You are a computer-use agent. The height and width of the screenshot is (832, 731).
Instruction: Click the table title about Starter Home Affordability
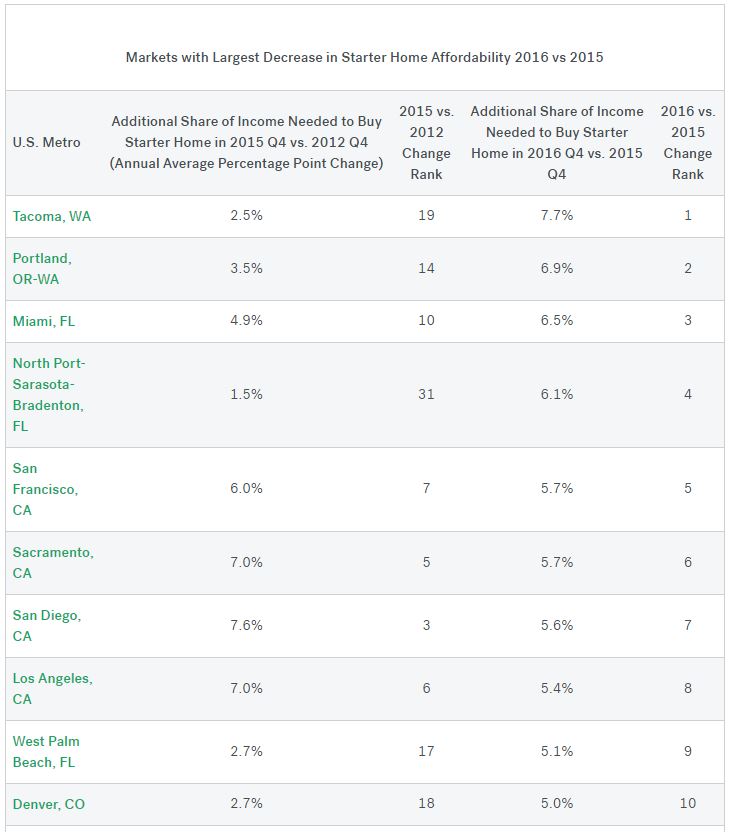click(x=364, y=57)
